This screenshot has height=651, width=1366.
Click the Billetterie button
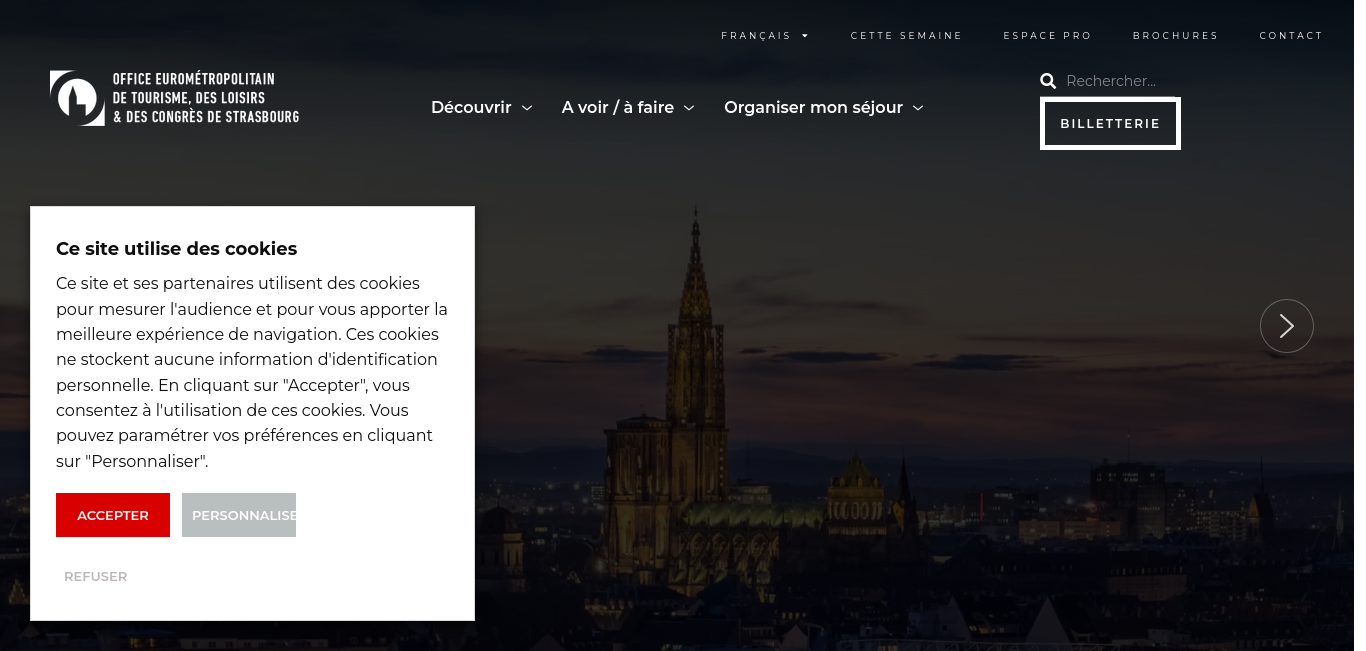[1110, 123]
